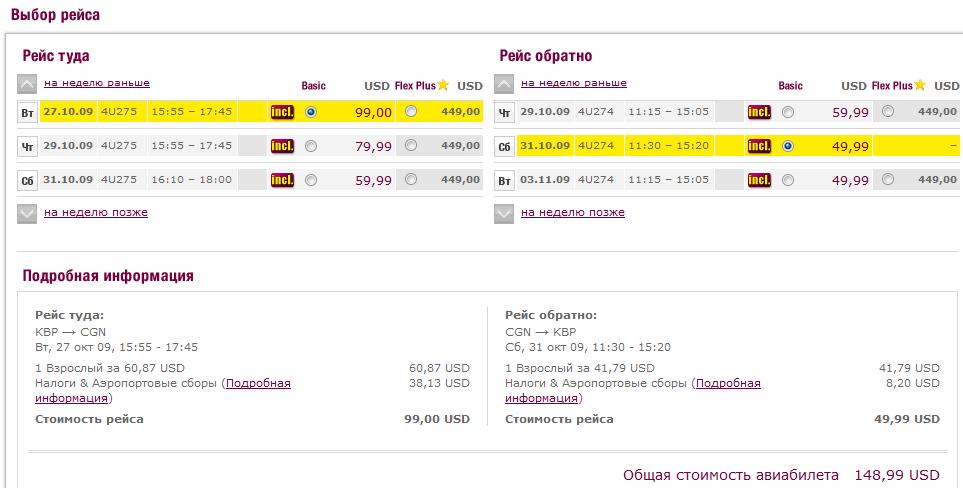Click the up arrow icon in outbound flights
Viewport: 963px width, 488px height.
pyautogui.click(x=27, y=84)
